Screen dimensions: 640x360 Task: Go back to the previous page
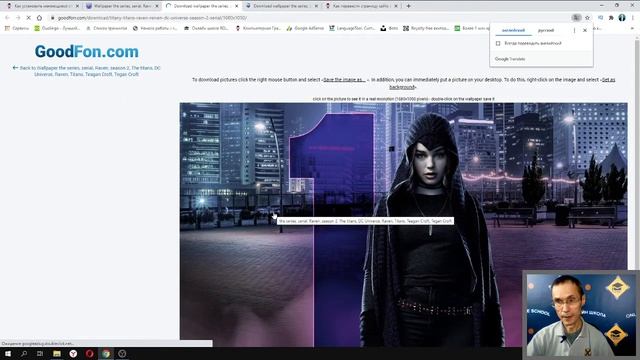click(x=7, y=18)
